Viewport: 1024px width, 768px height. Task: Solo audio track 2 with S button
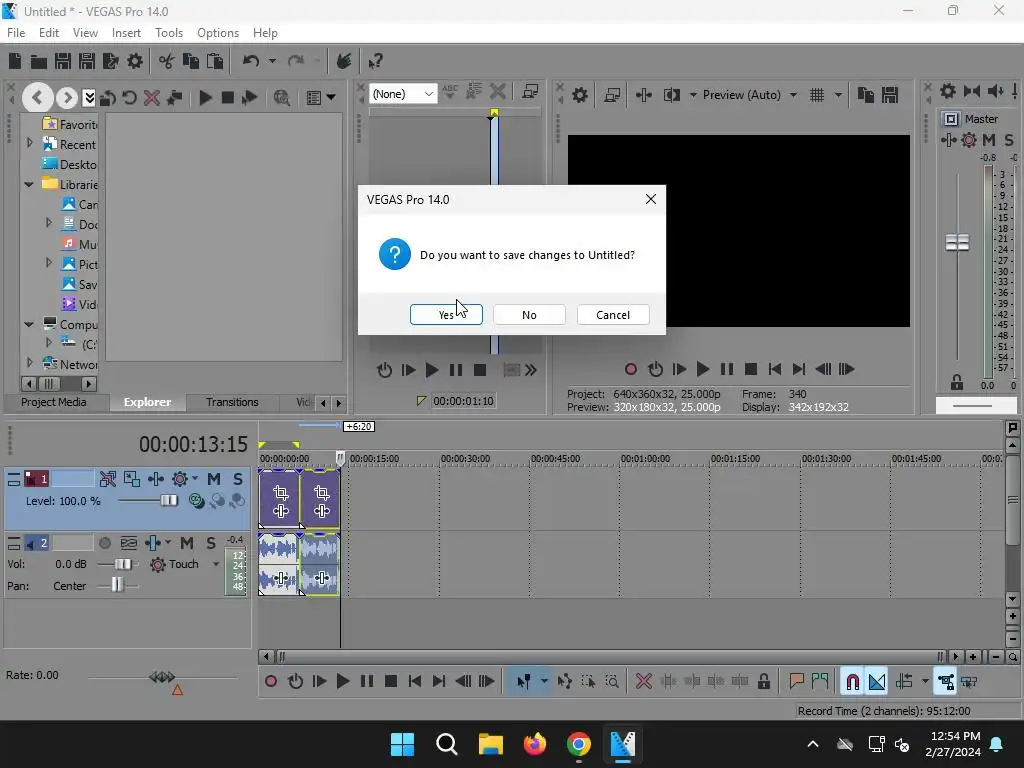click(210, 543)
